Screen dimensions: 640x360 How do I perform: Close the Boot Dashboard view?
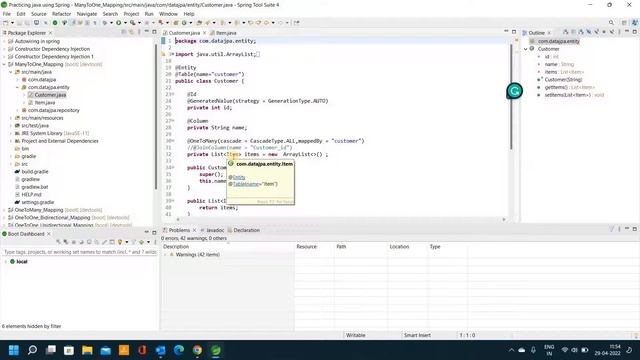pyautogui.click(x=49, y=234)
